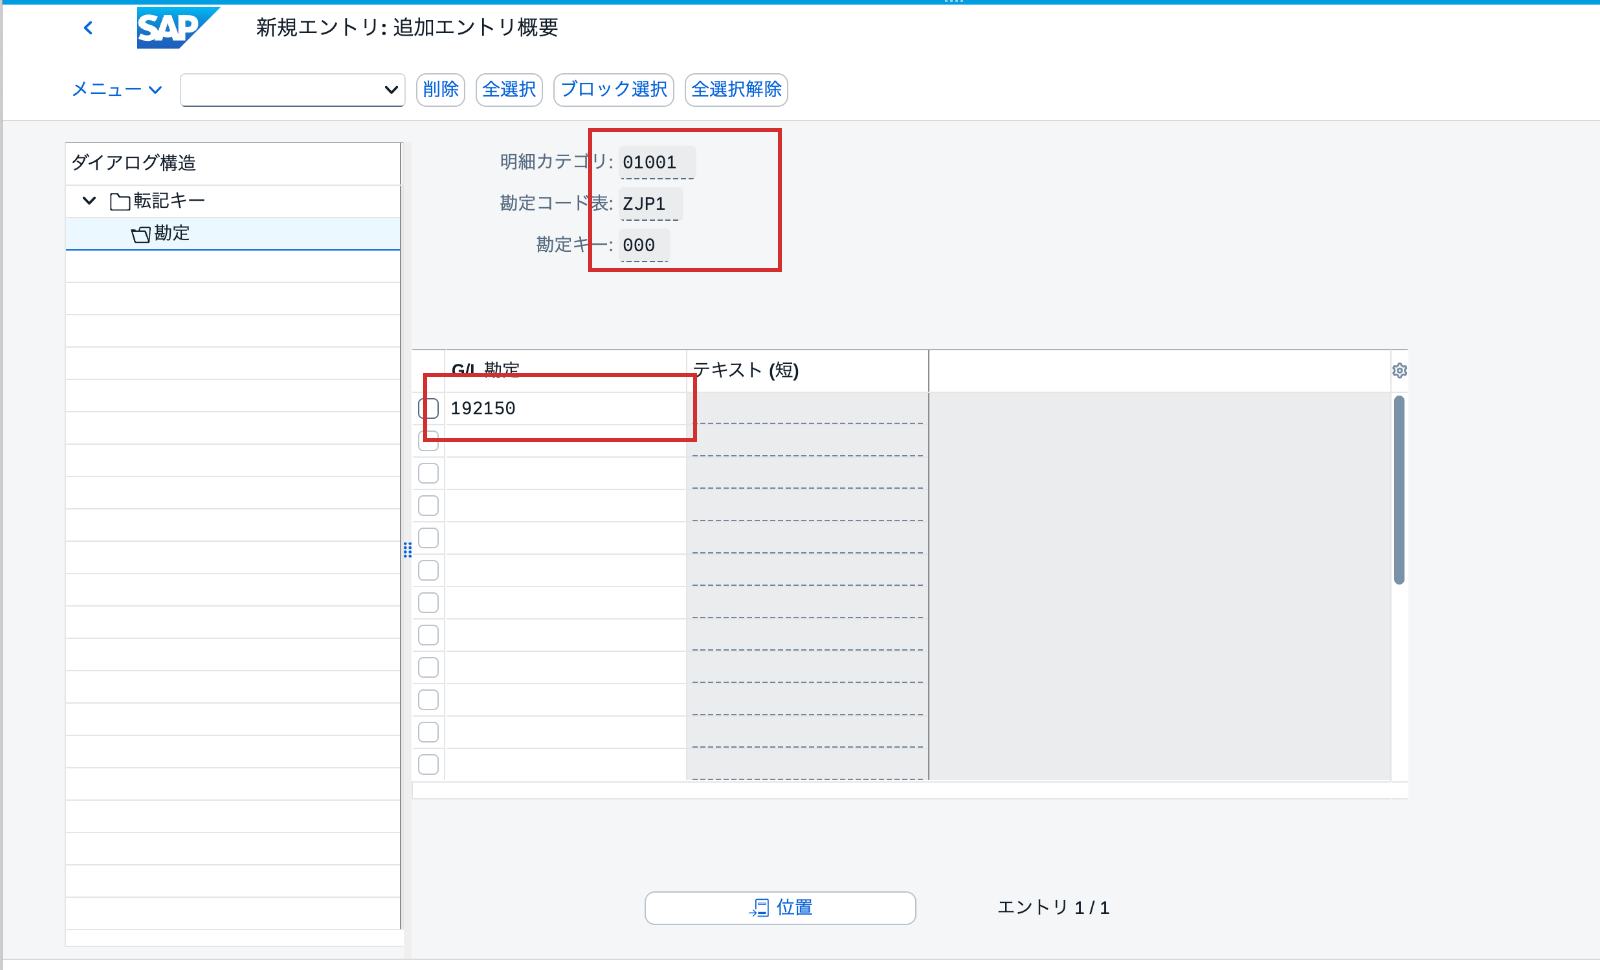Screen dimensions: 1600x970
Task: Open the command field combo box
Action: click(292, 89)
